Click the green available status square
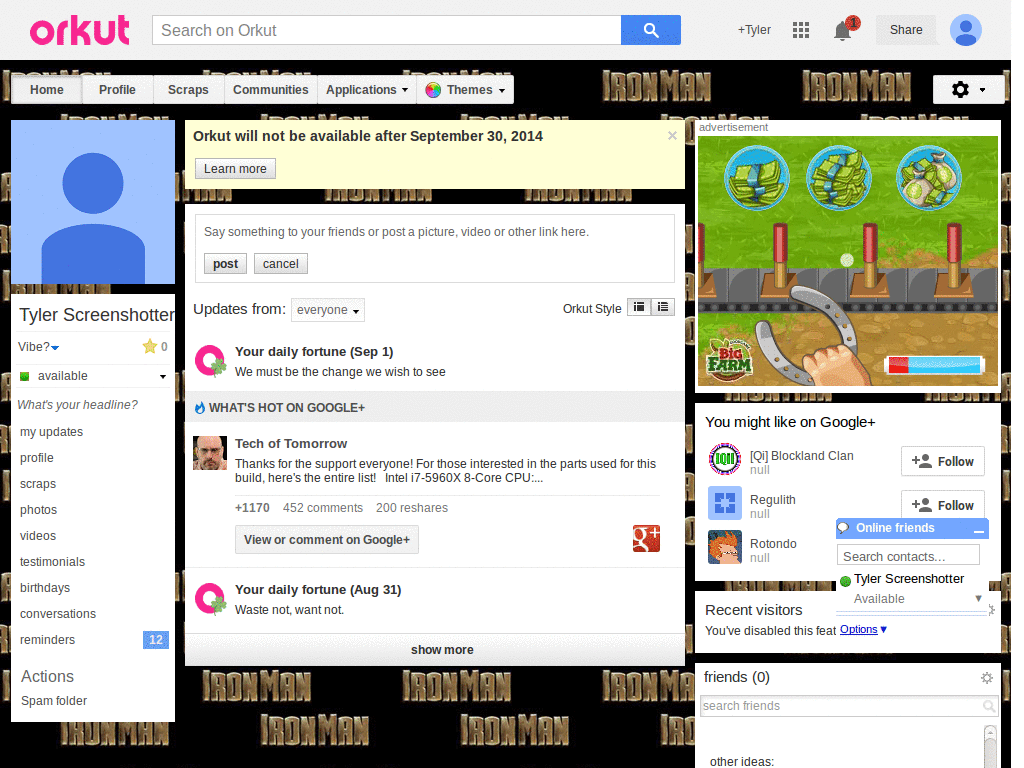 tap(25, 376)
